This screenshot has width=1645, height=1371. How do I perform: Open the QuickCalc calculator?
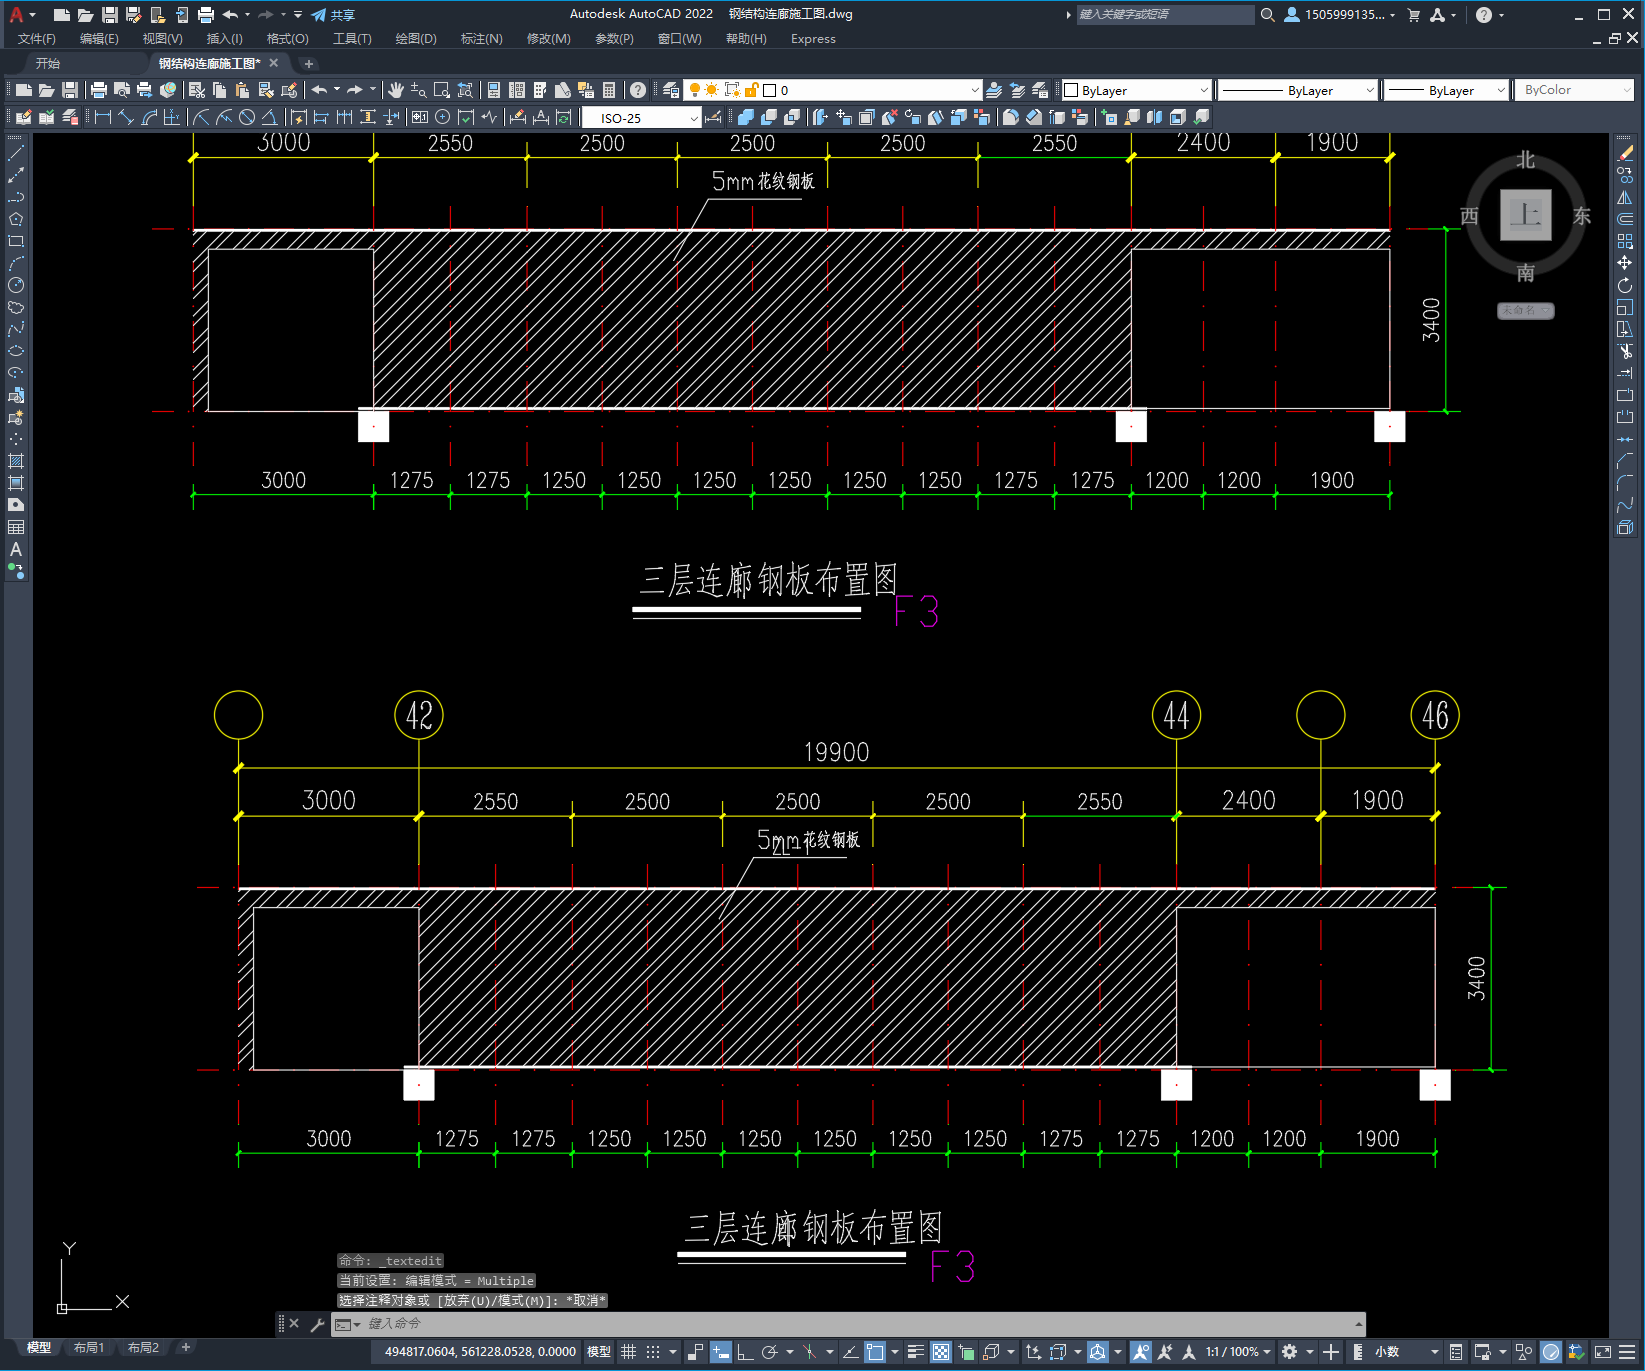(x=609, y=90)
